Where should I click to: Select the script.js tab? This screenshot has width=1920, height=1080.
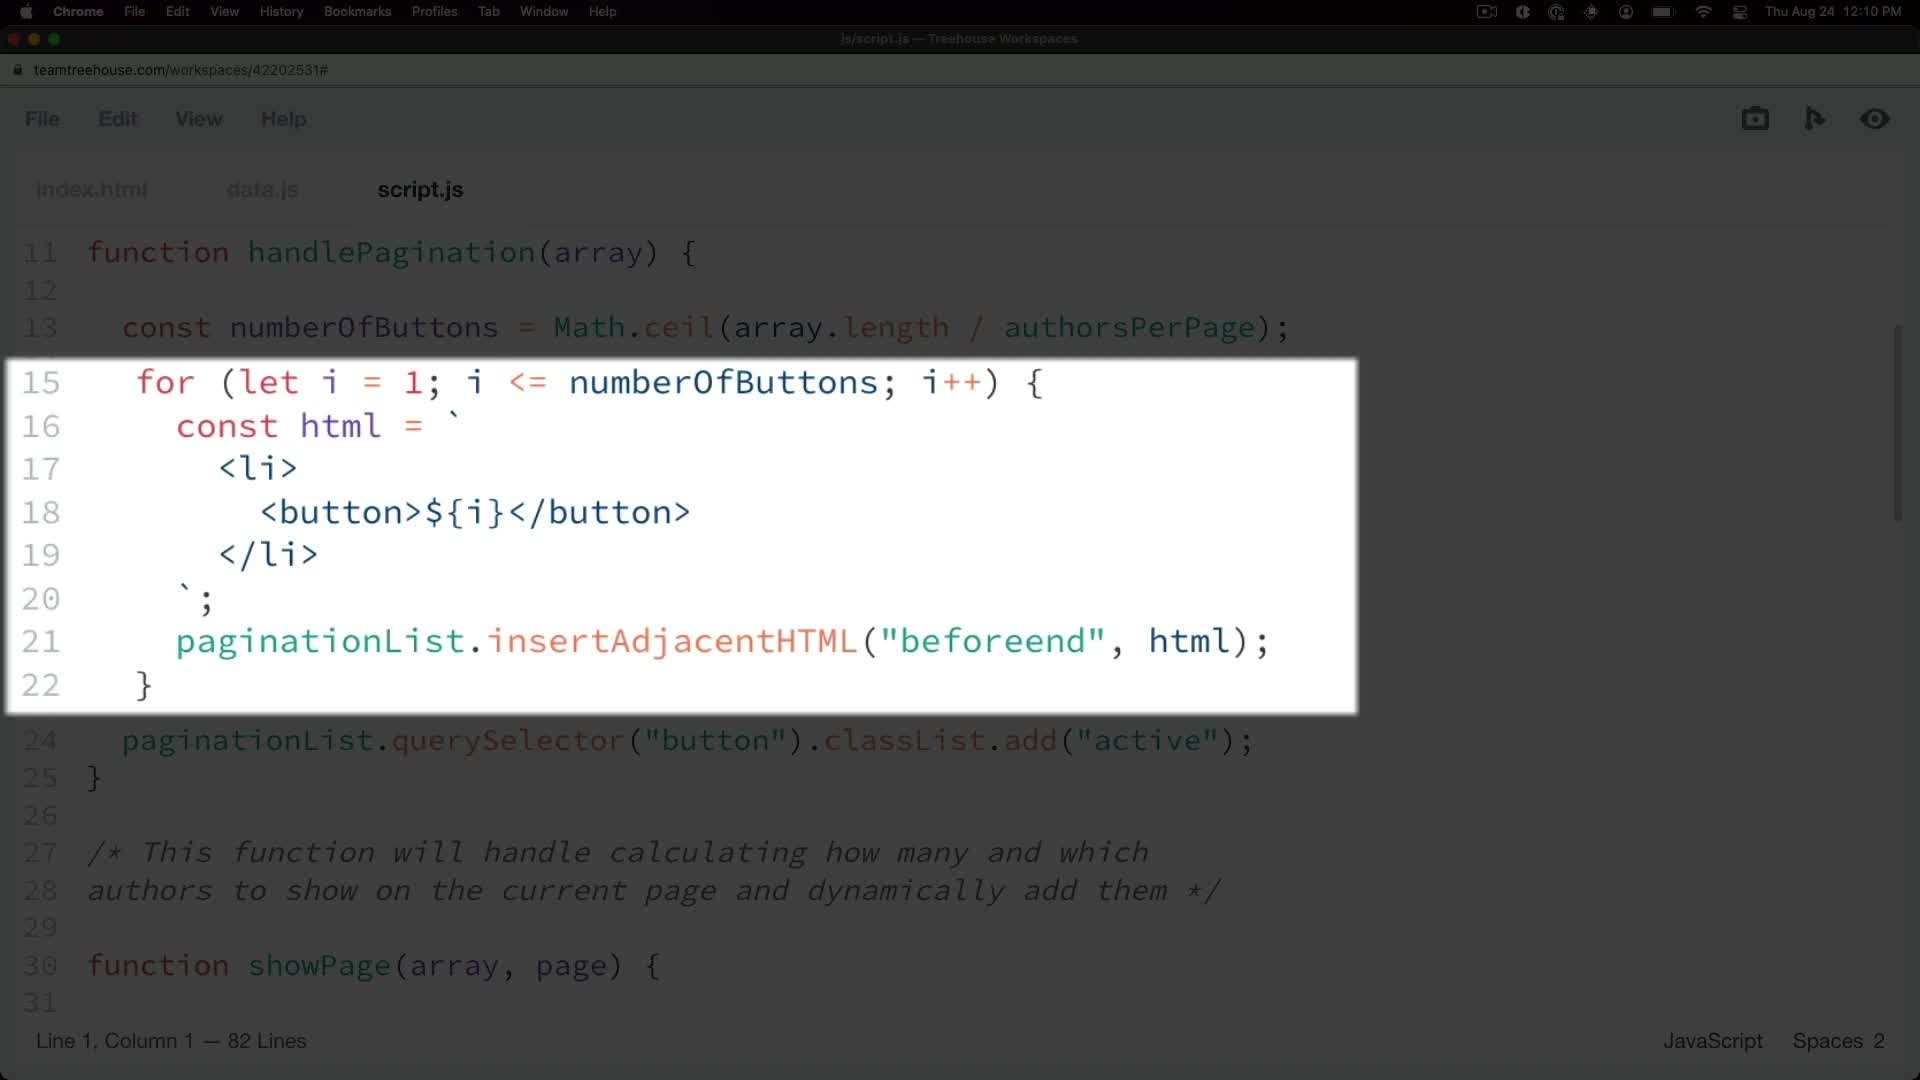[x=420, y=190]
